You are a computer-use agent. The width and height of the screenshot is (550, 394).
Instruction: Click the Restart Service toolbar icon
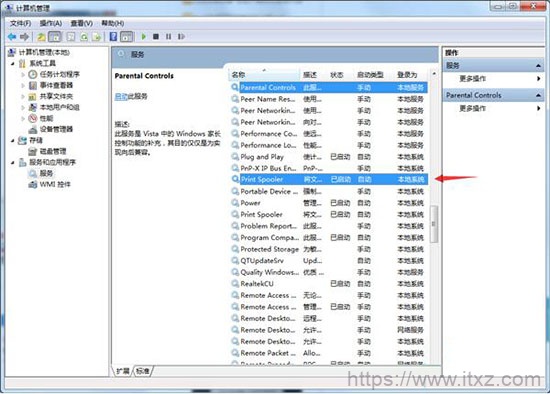pyautogui.click(x=181, y=36)
